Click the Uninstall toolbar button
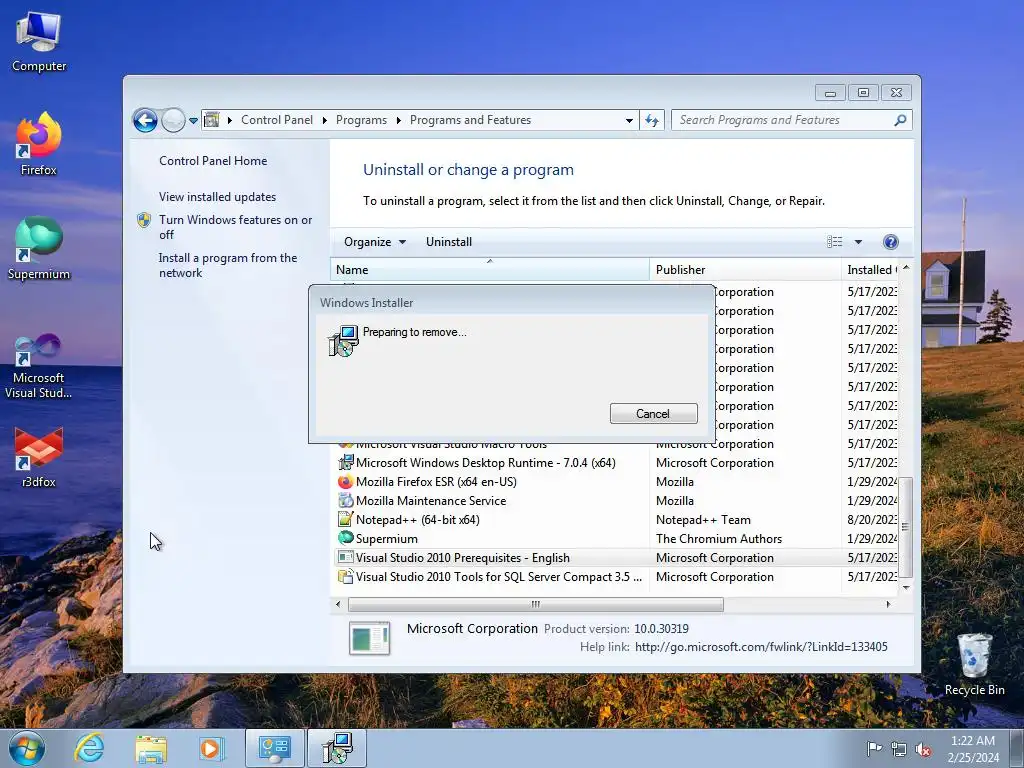This screenshot has width=1024, height=768. [449, 242]
